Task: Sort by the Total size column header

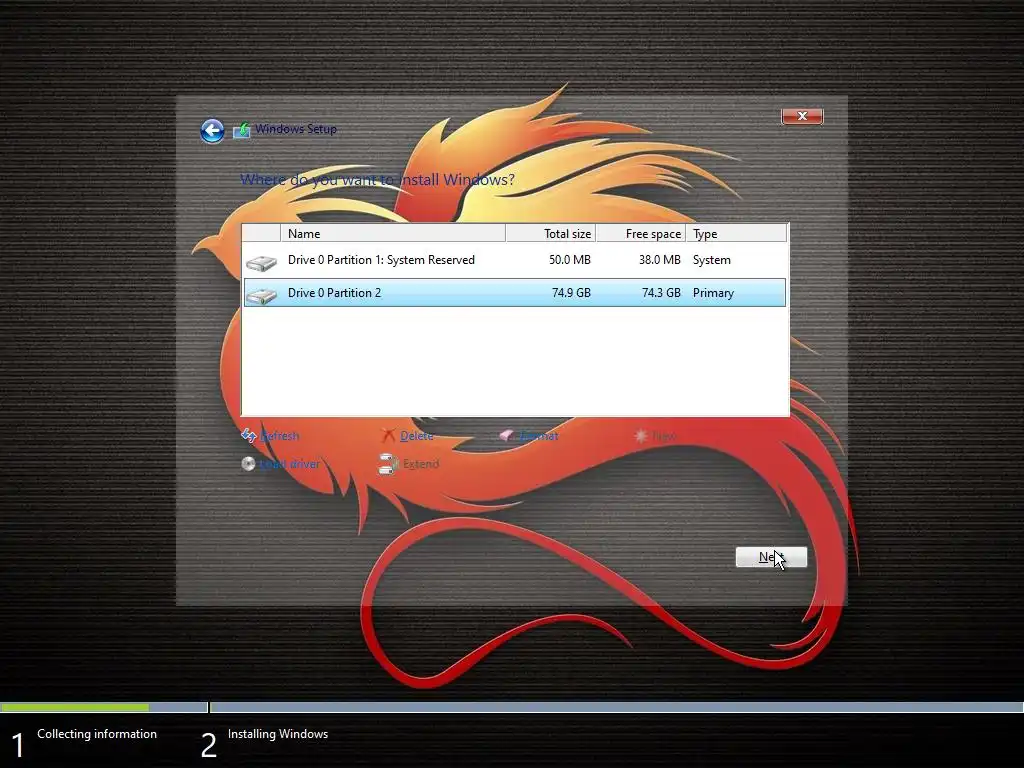Action: [551, 233]
